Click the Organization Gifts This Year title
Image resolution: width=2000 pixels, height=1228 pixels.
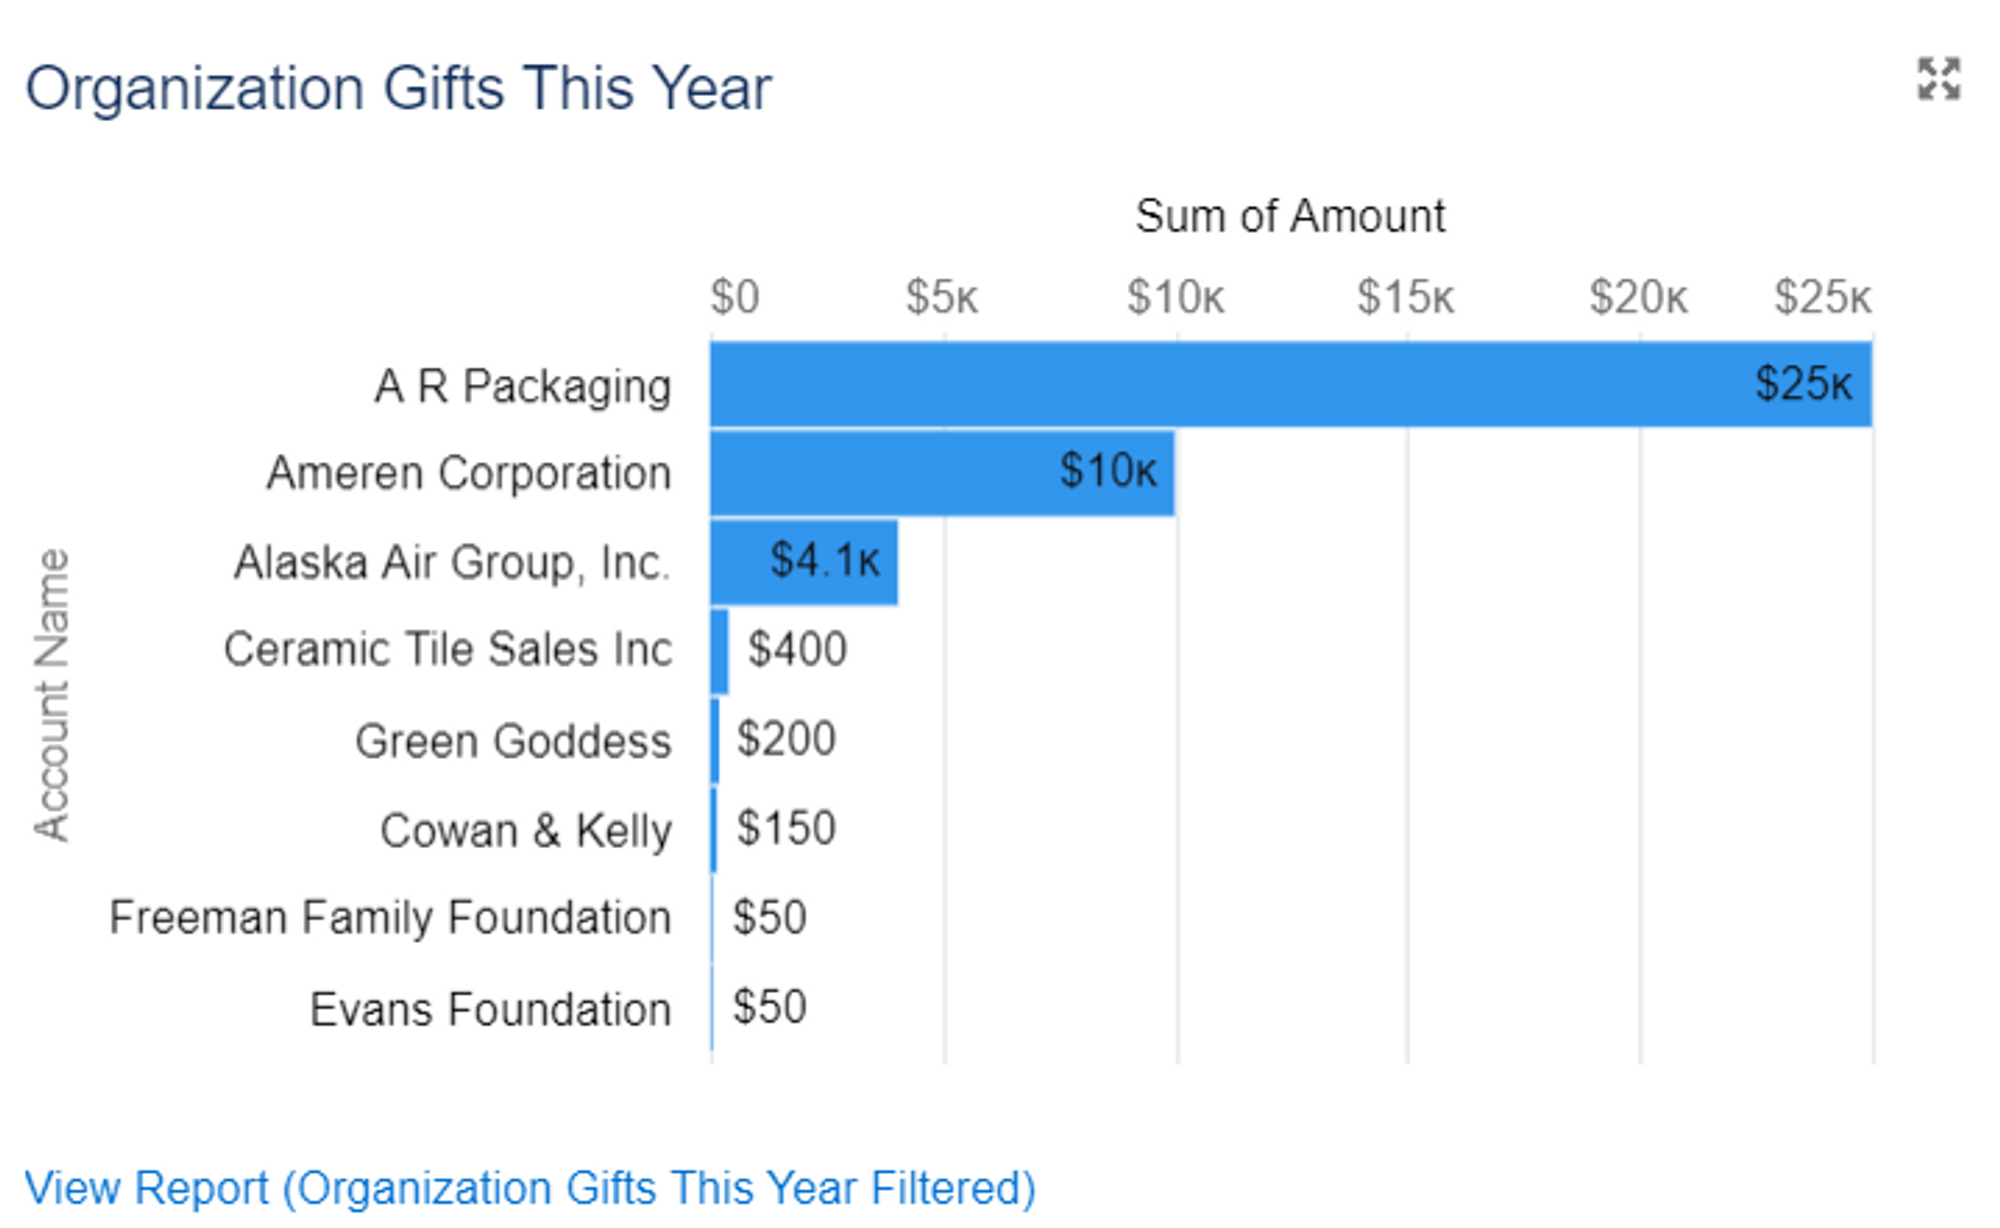(x=397, y=88)
